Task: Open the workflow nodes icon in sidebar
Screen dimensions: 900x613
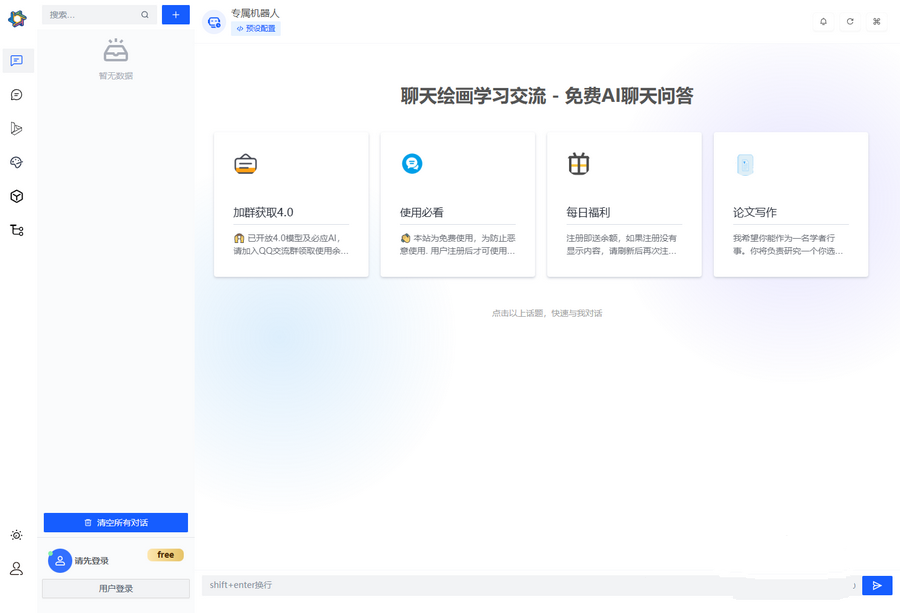Action: (16, 229)
